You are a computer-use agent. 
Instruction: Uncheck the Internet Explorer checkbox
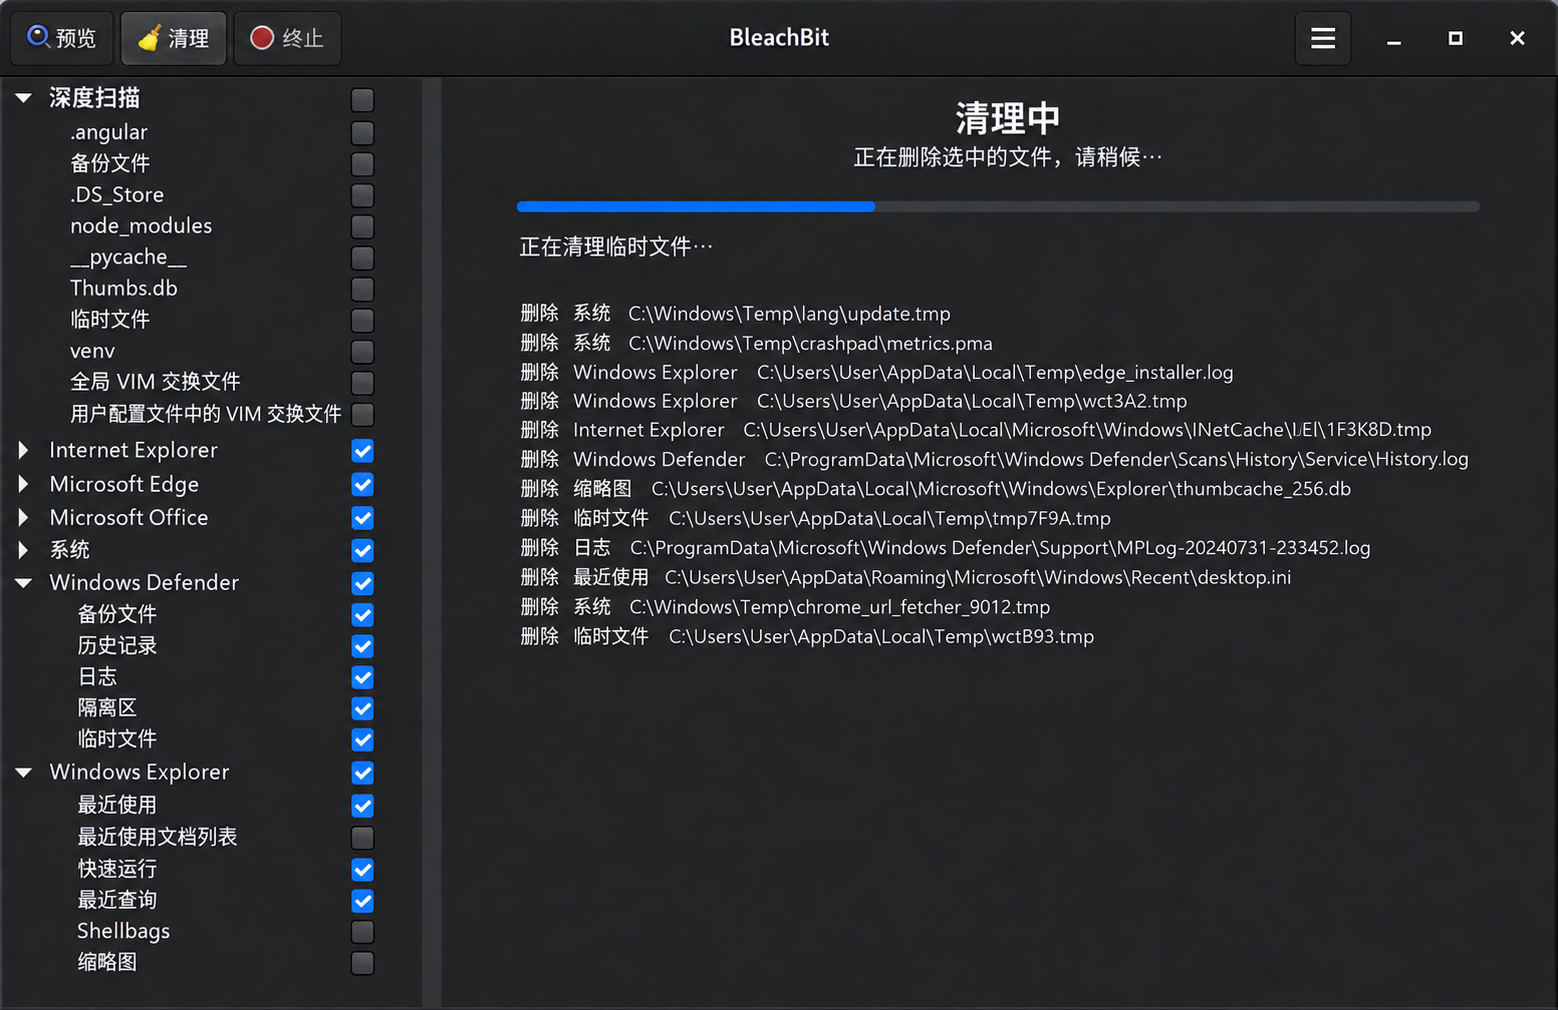[363, 451]
